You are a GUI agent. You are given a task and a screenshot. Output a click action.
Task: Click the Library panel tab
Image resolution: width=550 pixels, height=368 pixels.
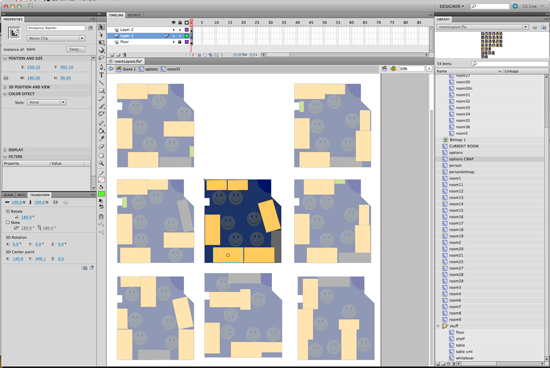pyautogui.click(x=443, y=19)
